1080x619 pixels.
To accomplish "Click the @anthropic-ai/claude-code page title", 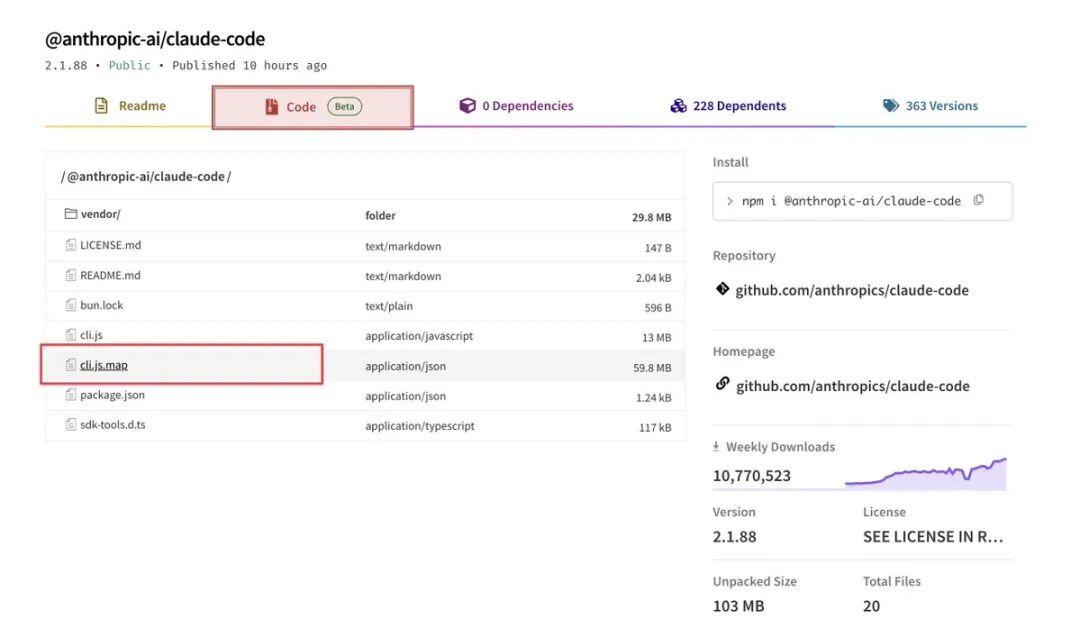I will (x=155, y=39).
